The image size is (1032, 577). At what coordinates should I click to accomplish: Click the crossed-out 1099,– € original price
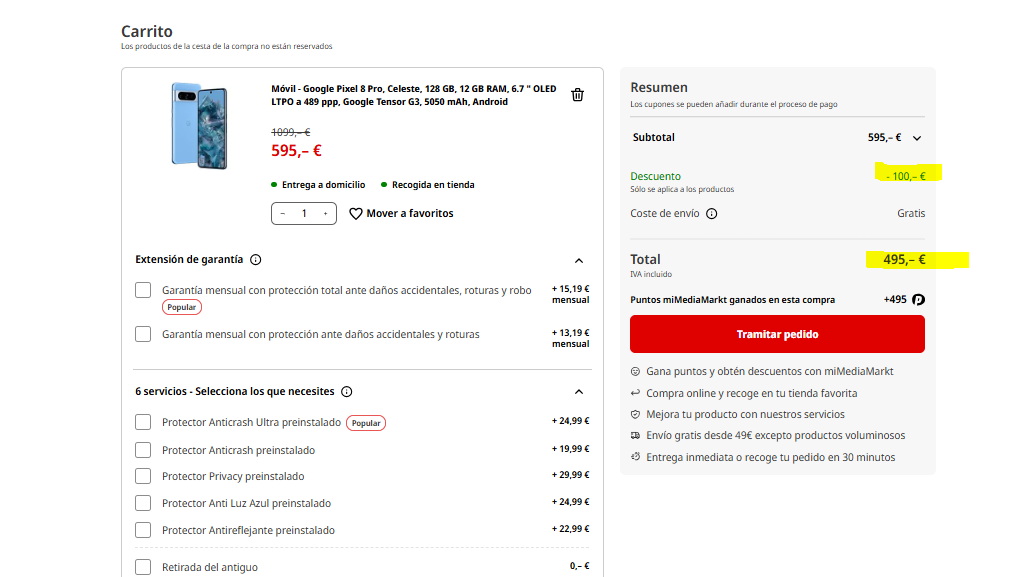pos(290,132)
